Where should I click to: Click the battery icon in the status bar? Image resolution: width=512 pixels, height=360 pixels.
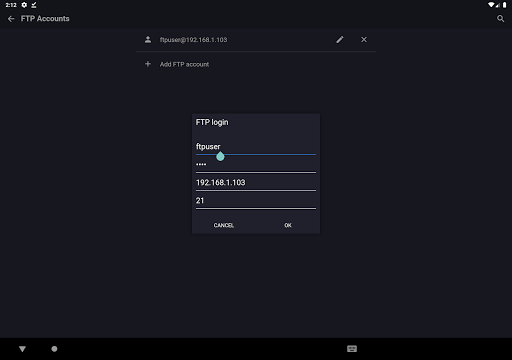tap(504, 5)
